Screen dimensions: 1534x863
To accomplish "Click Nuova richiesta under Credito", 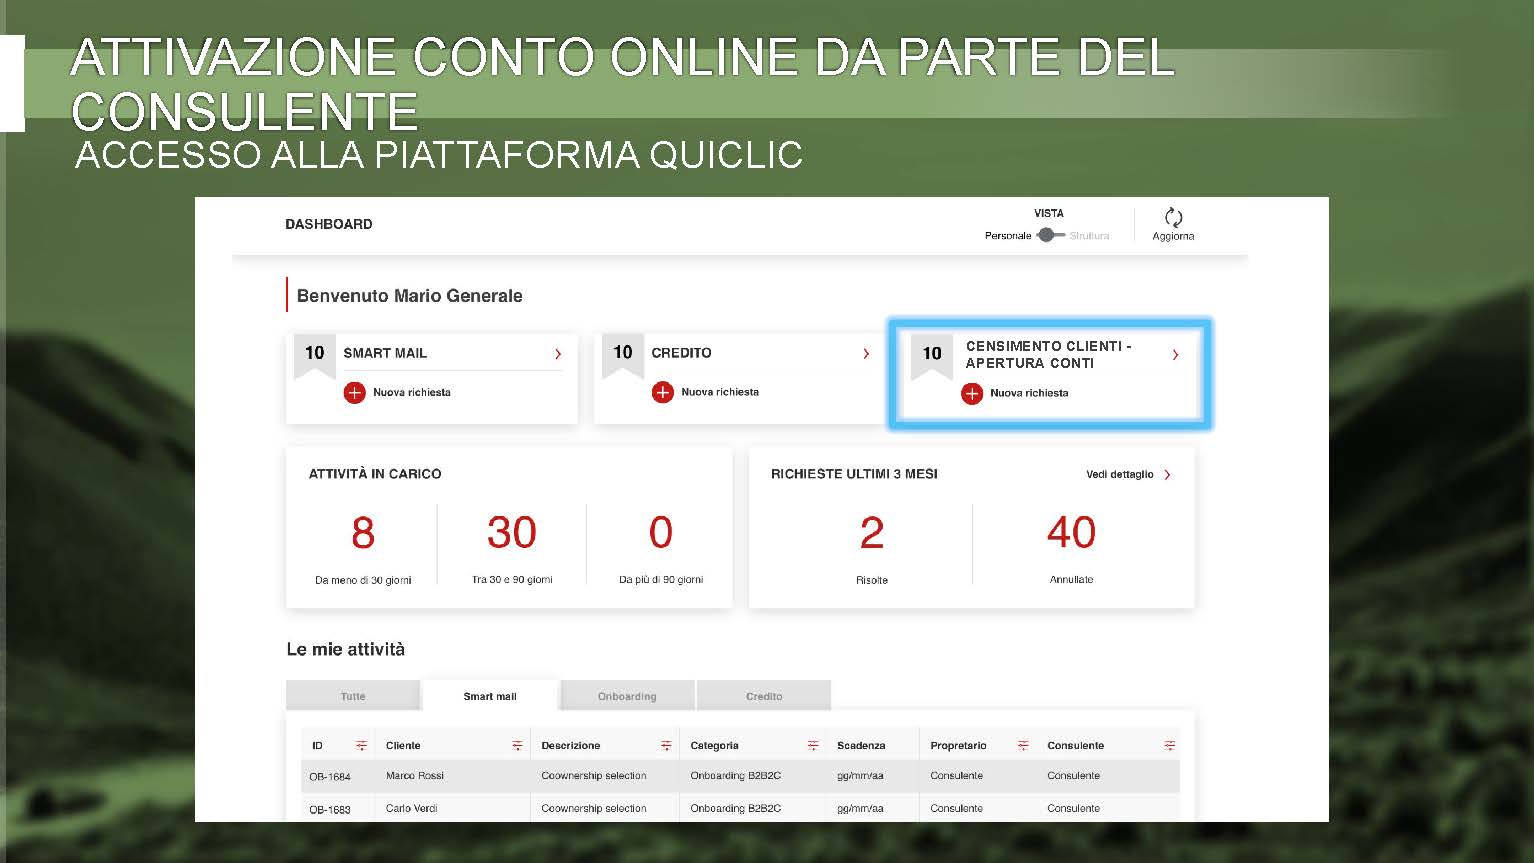I will (720, 392).
